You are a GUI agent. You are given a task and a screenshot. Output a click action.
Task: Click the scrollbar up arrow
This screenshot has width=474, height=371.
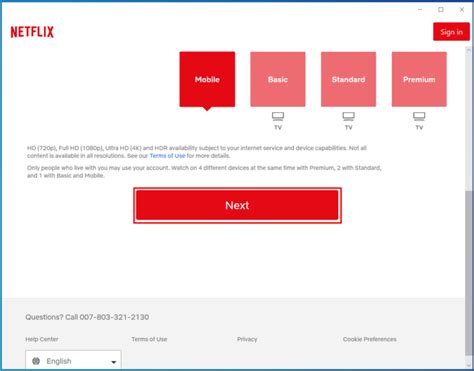(x=469, y=50)
